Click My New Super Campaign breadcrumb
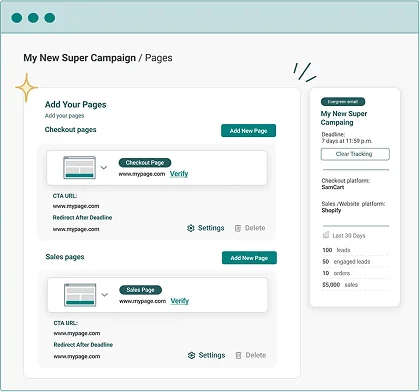This screenshot has width=420, height=392. coord(79,58)
